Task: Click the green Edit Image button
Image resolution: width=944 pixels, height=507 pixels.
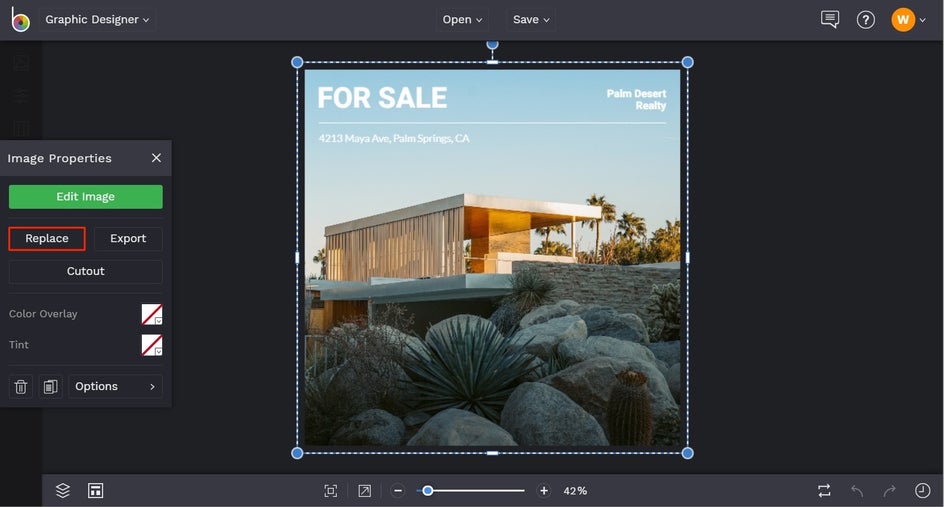Action: [x=85, y=197]
